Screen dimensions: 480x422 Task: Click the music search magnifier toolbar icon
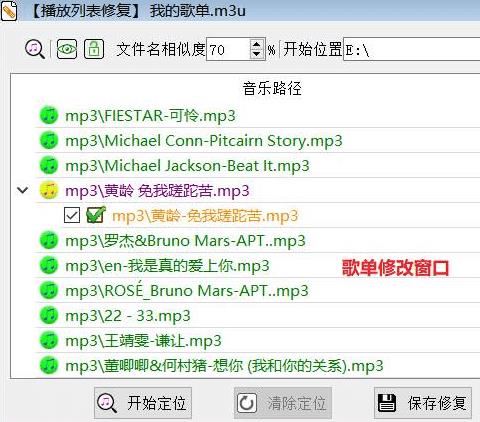35,49
